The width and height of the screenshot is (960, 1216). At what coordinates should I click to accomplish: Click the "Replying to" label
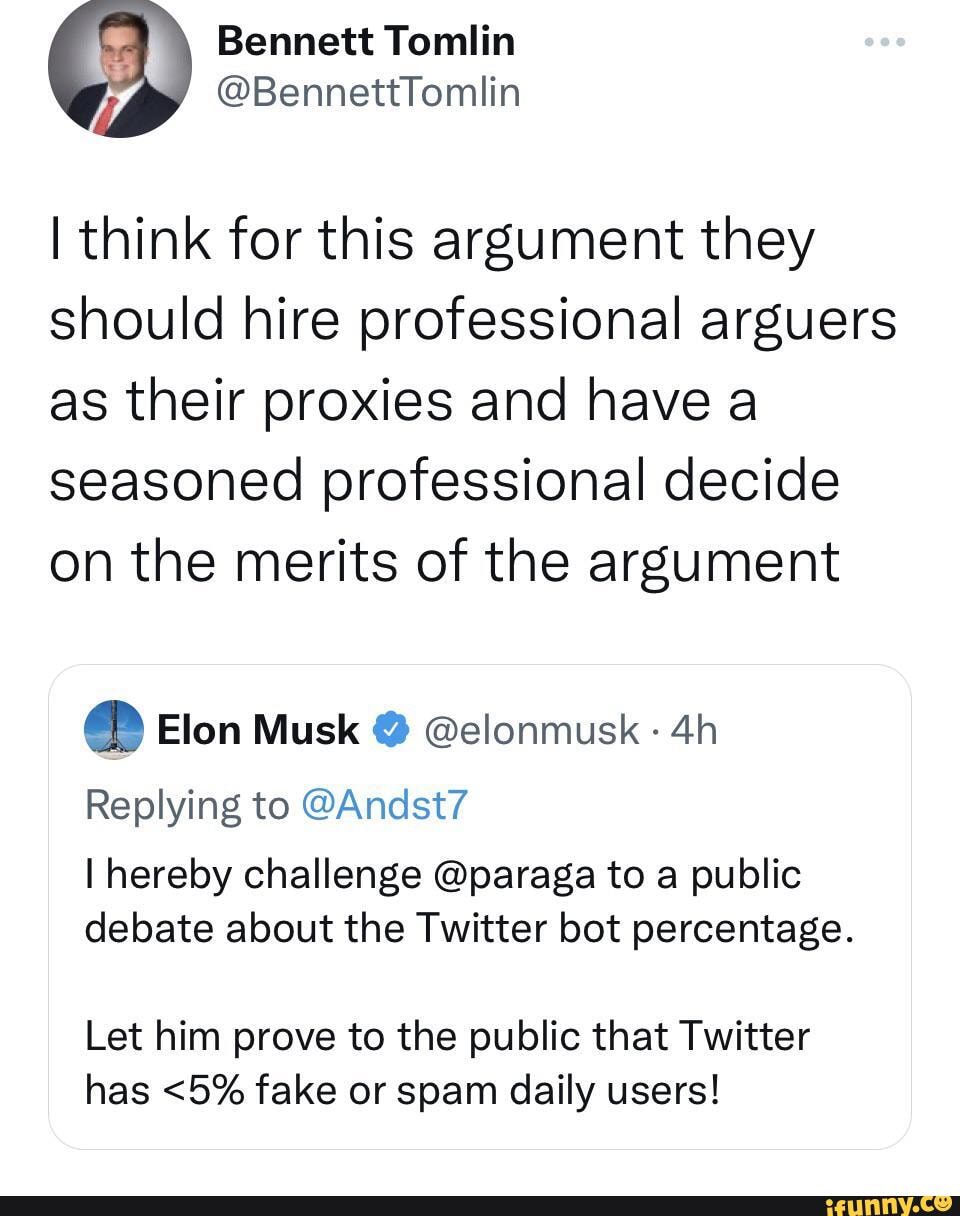coord(186,804)
